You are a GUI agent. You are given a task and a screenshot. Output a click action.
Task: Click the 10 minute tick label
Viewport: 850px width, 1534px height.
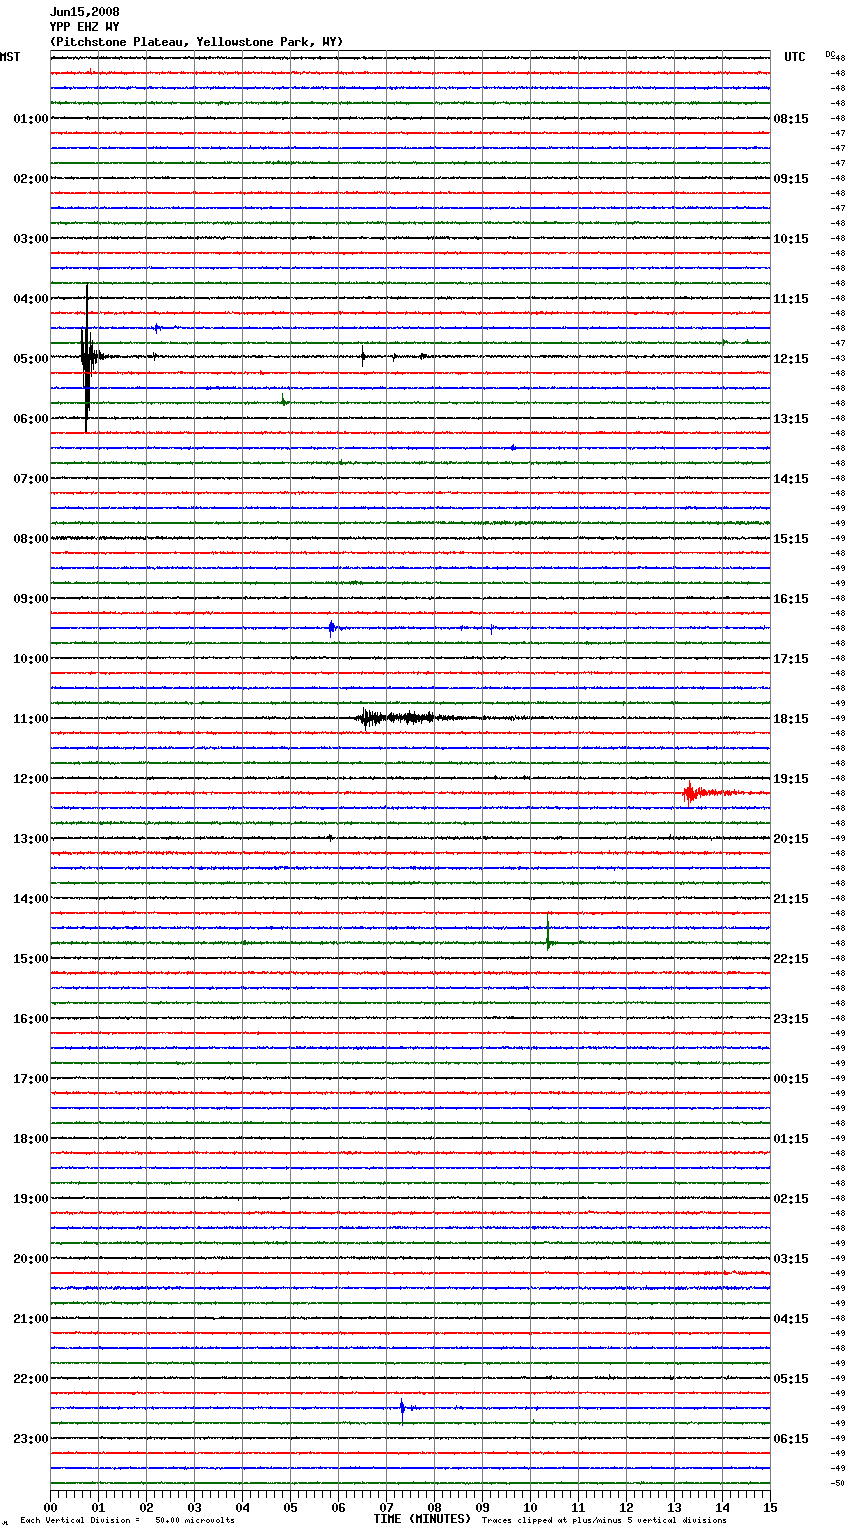click(x=530, y=1507)
